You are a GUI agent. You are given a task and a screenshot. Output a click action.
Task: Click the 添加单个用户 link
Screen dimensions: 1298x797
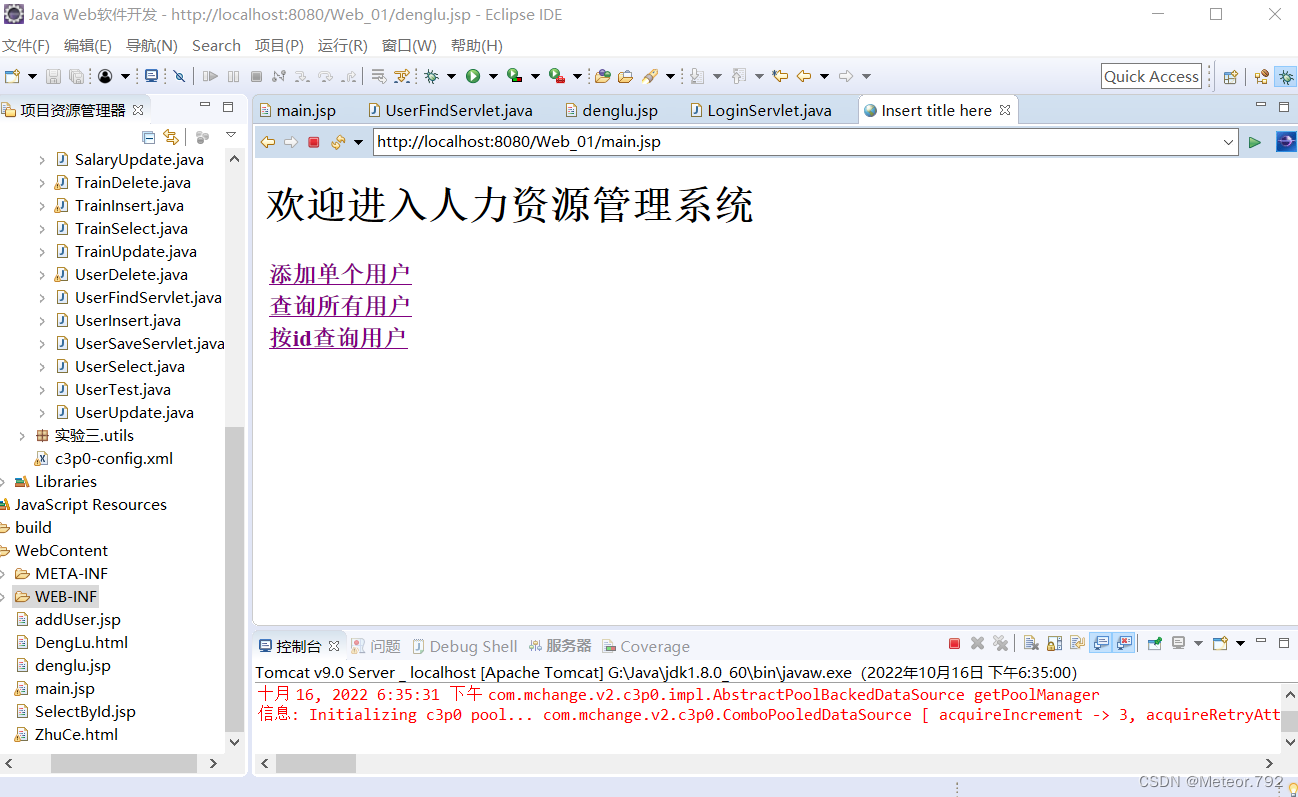(340, 273)
